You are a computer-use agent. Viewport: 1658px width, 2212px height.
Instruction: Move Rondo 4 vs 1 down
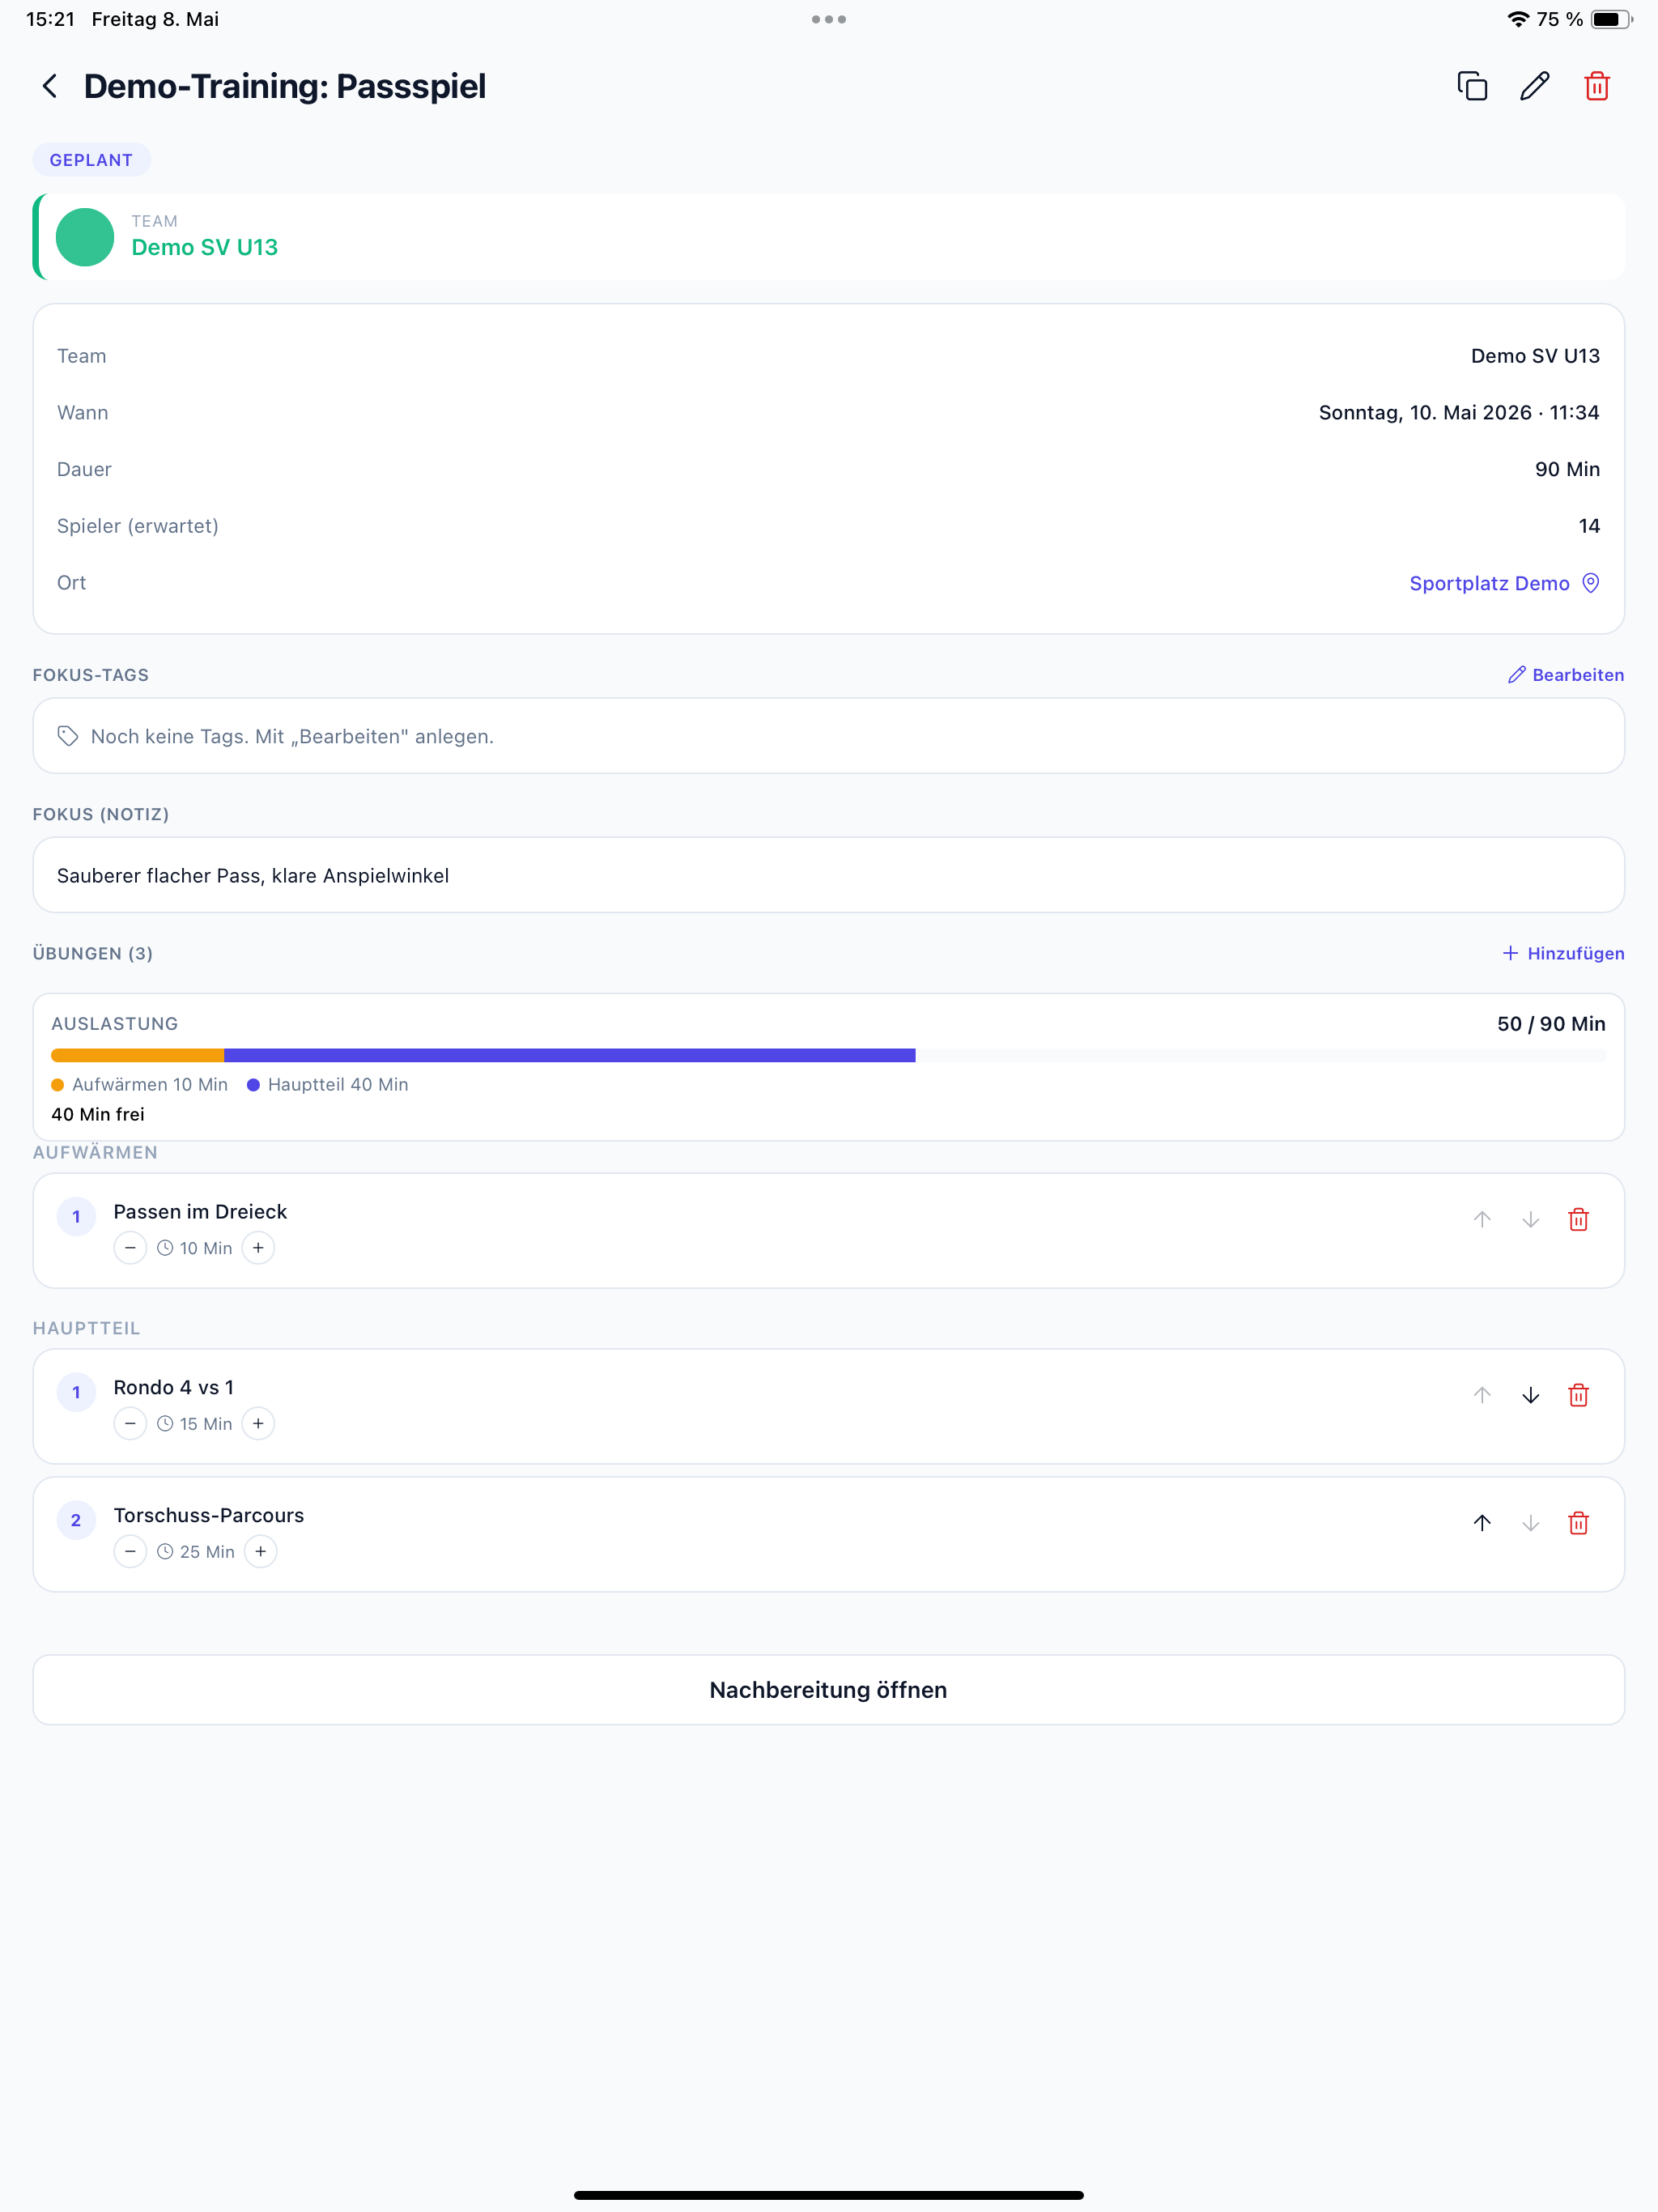pos(1530,1396)
